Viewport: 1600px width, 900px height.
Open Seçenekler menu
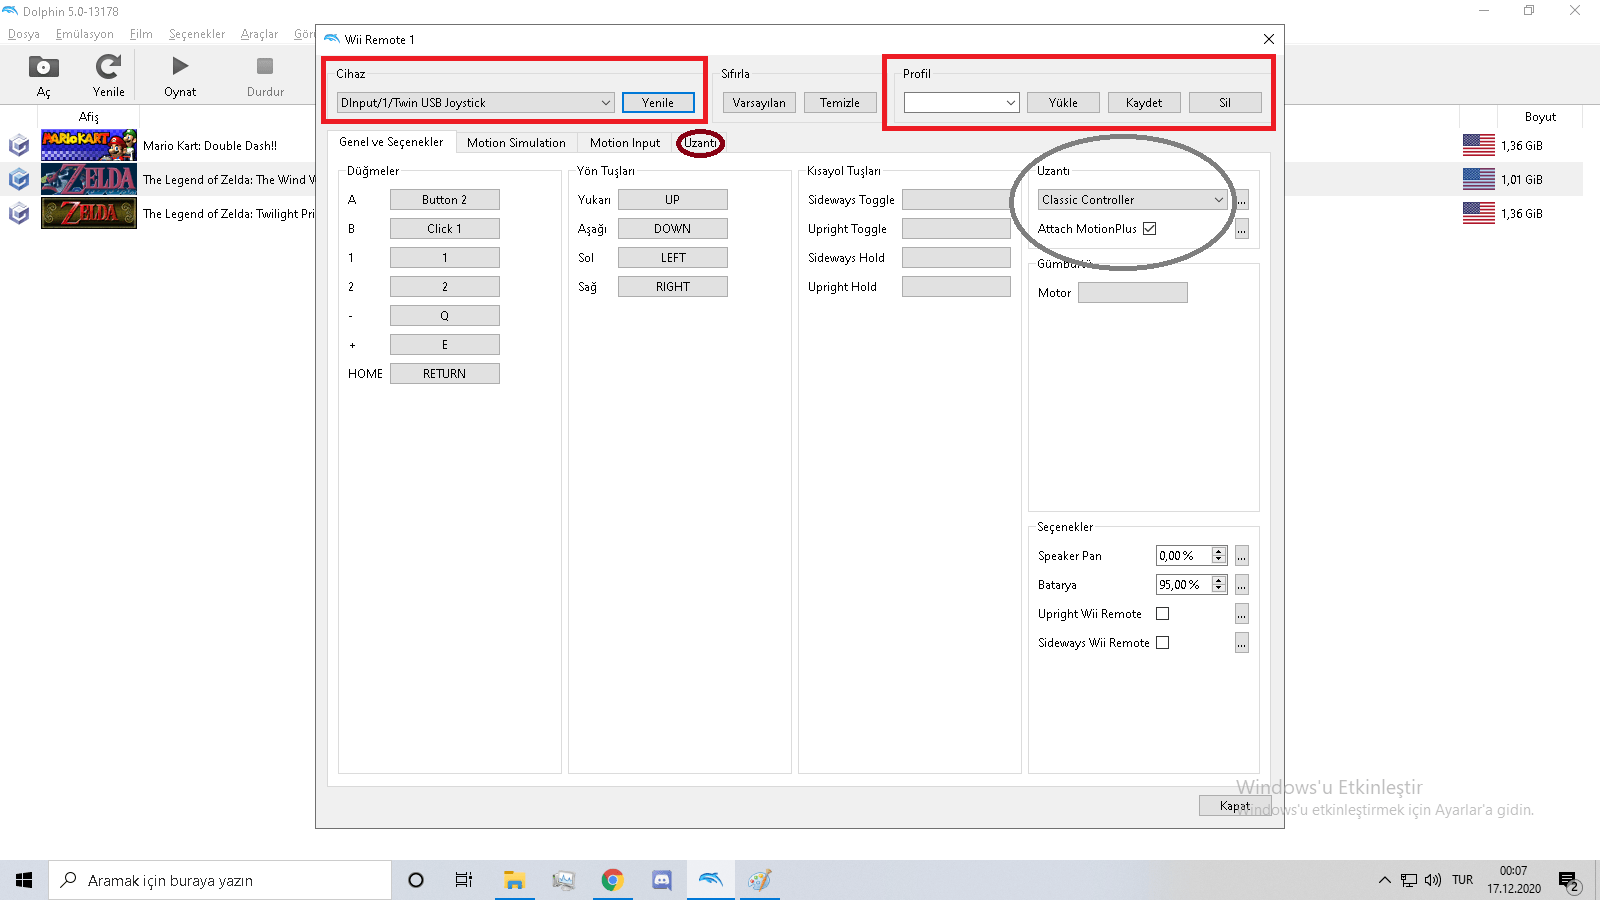[197, 34]
